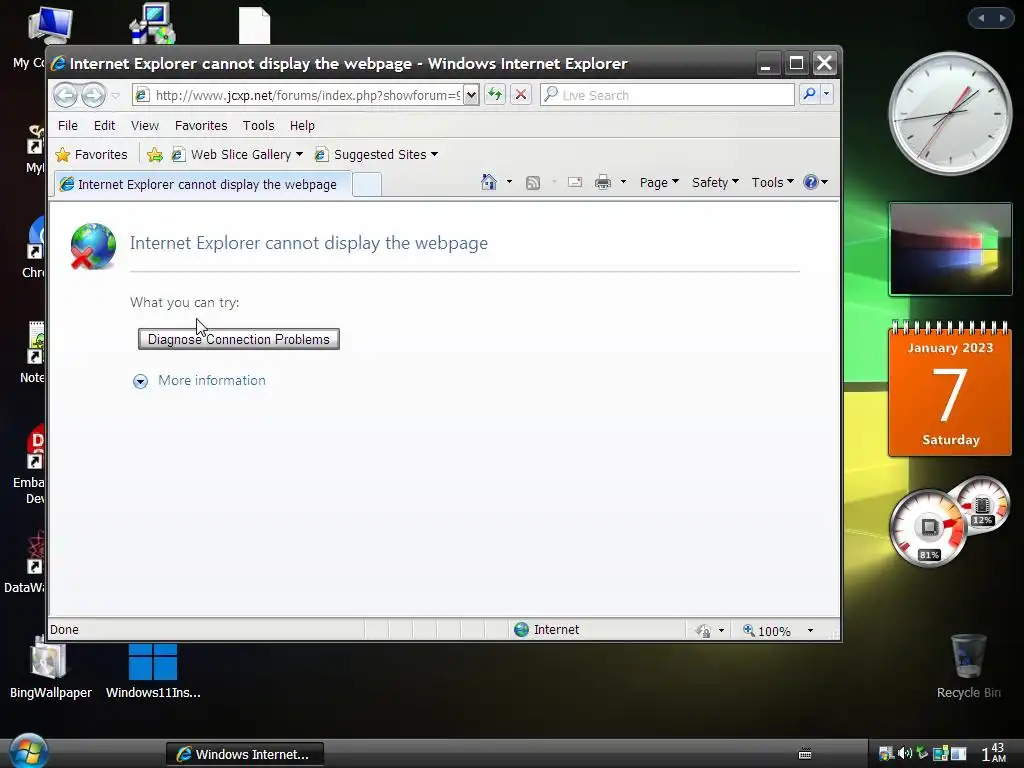The height and width of the screenshot is (768, 1024).
Task: Open the Help menu
Action: pos(302,125)
